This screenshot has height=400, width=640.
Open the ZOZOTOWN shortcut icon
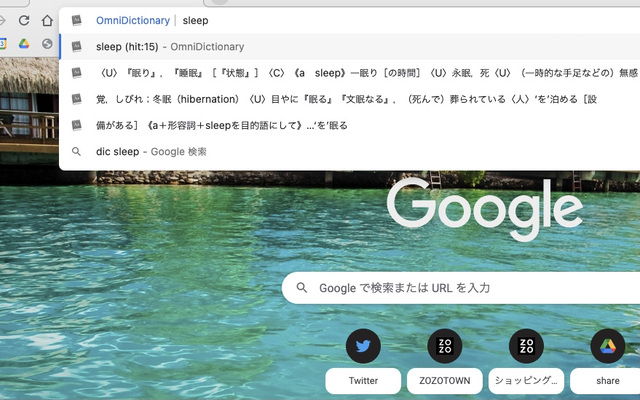444,346
